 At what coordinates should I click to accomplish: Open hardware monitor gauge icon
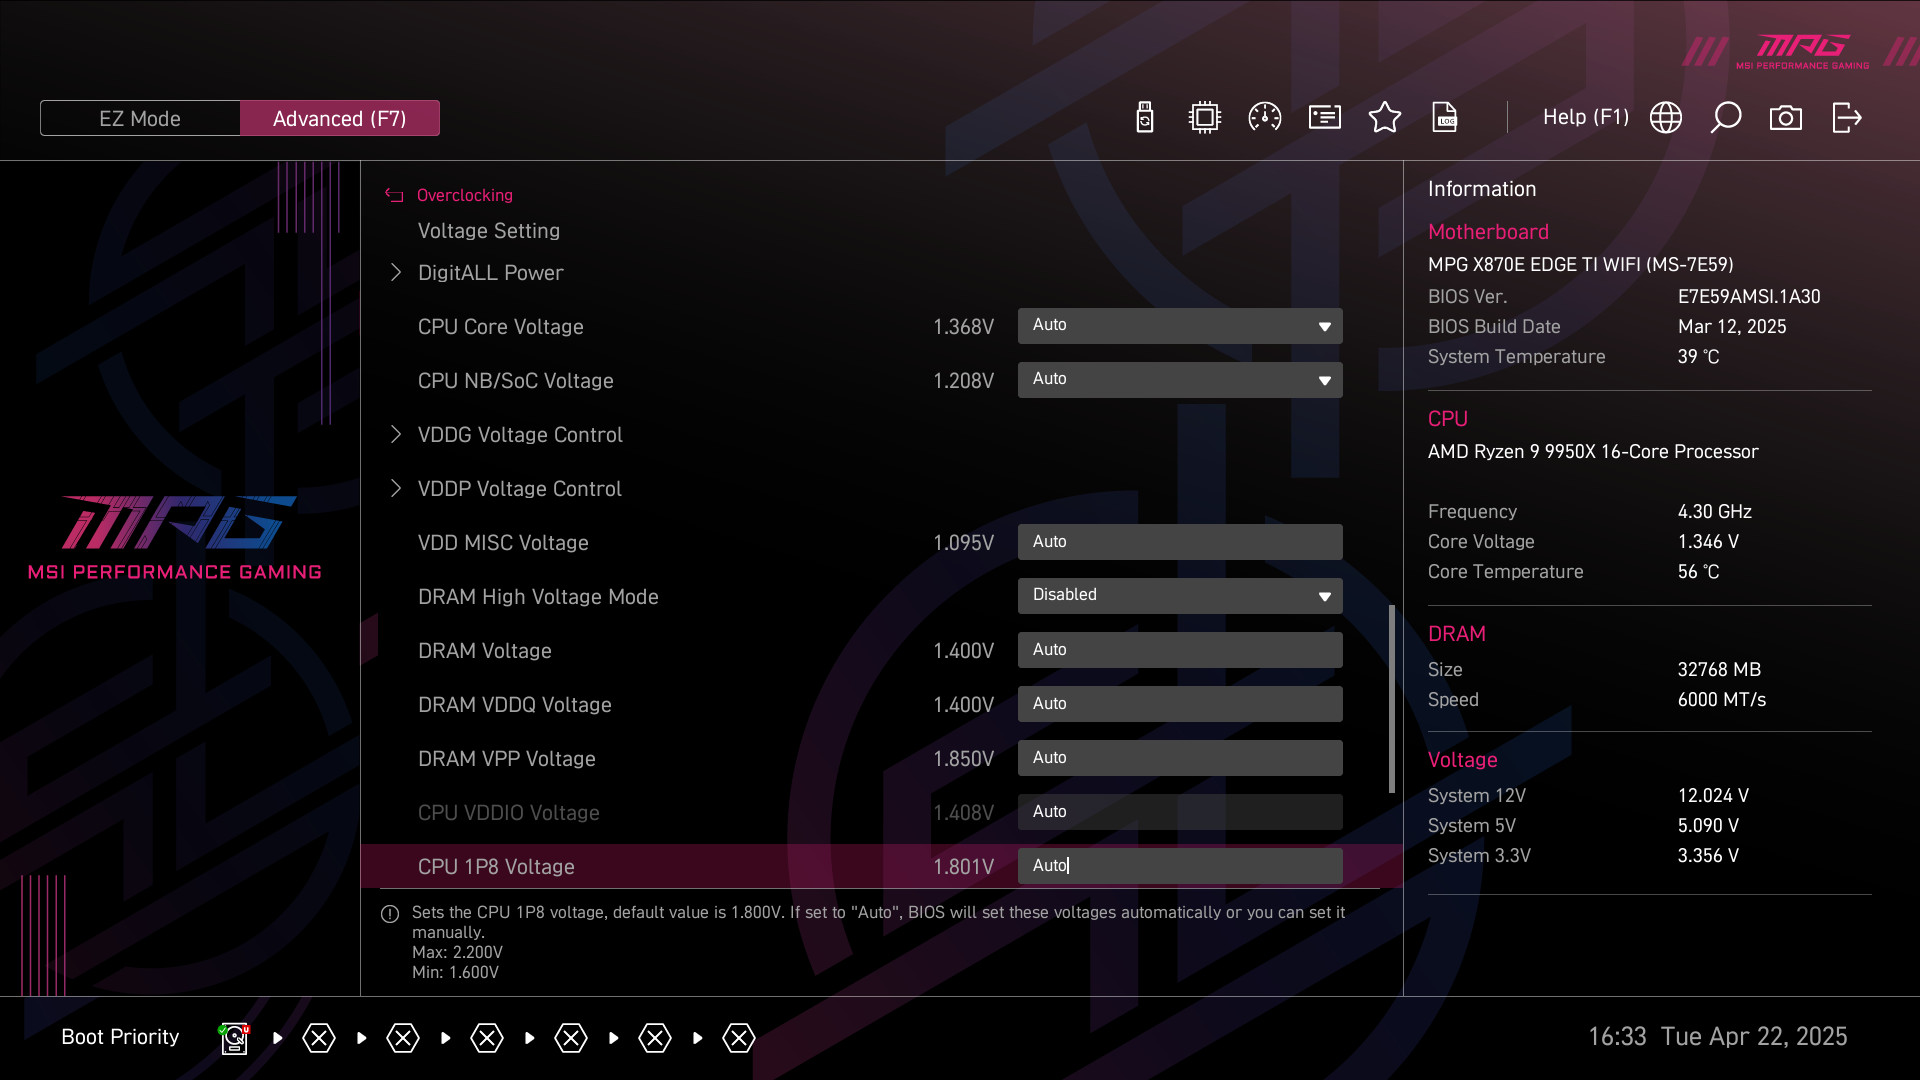point(1265,117)
